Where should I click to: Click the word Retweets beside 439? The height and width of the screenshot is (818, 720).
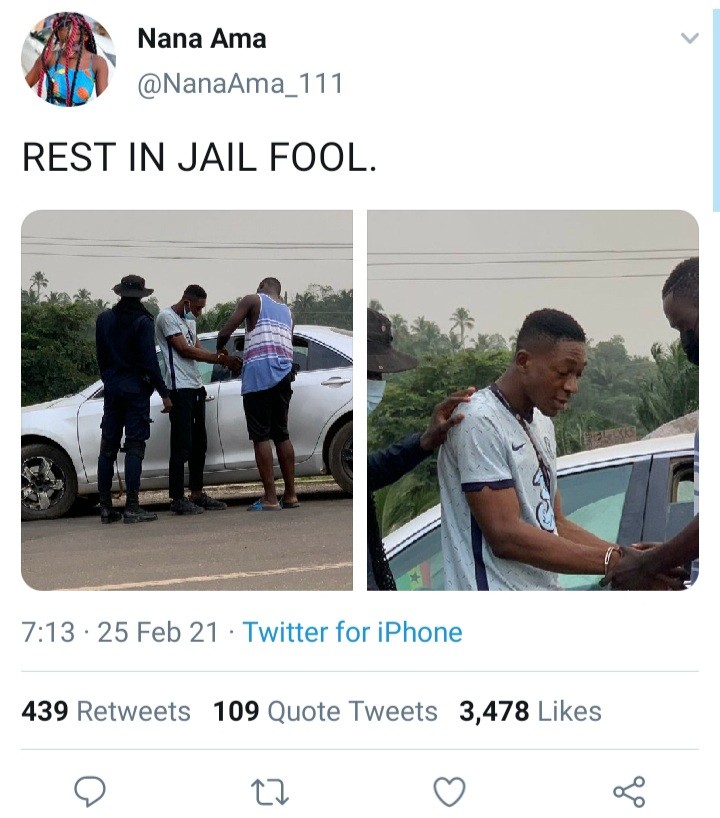point(134,711)
